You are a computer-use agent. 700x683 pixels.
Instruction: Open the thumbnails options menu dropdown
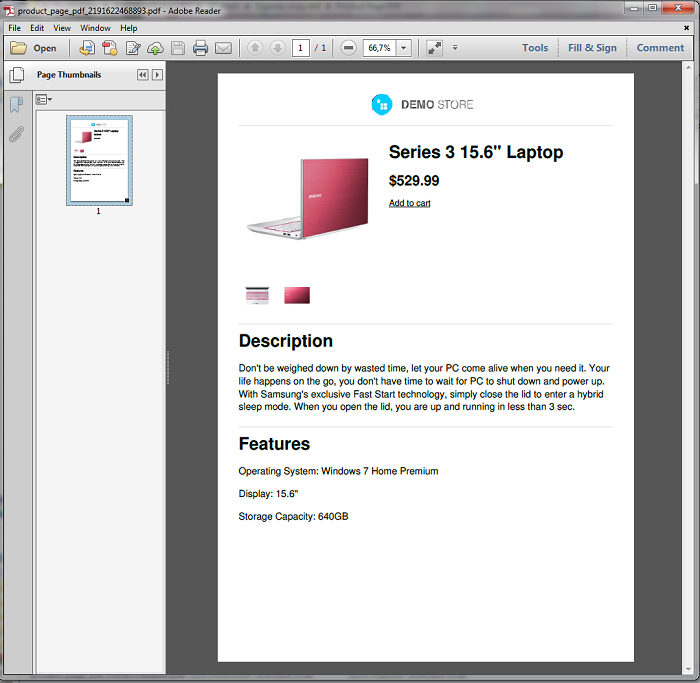[43, 100]
